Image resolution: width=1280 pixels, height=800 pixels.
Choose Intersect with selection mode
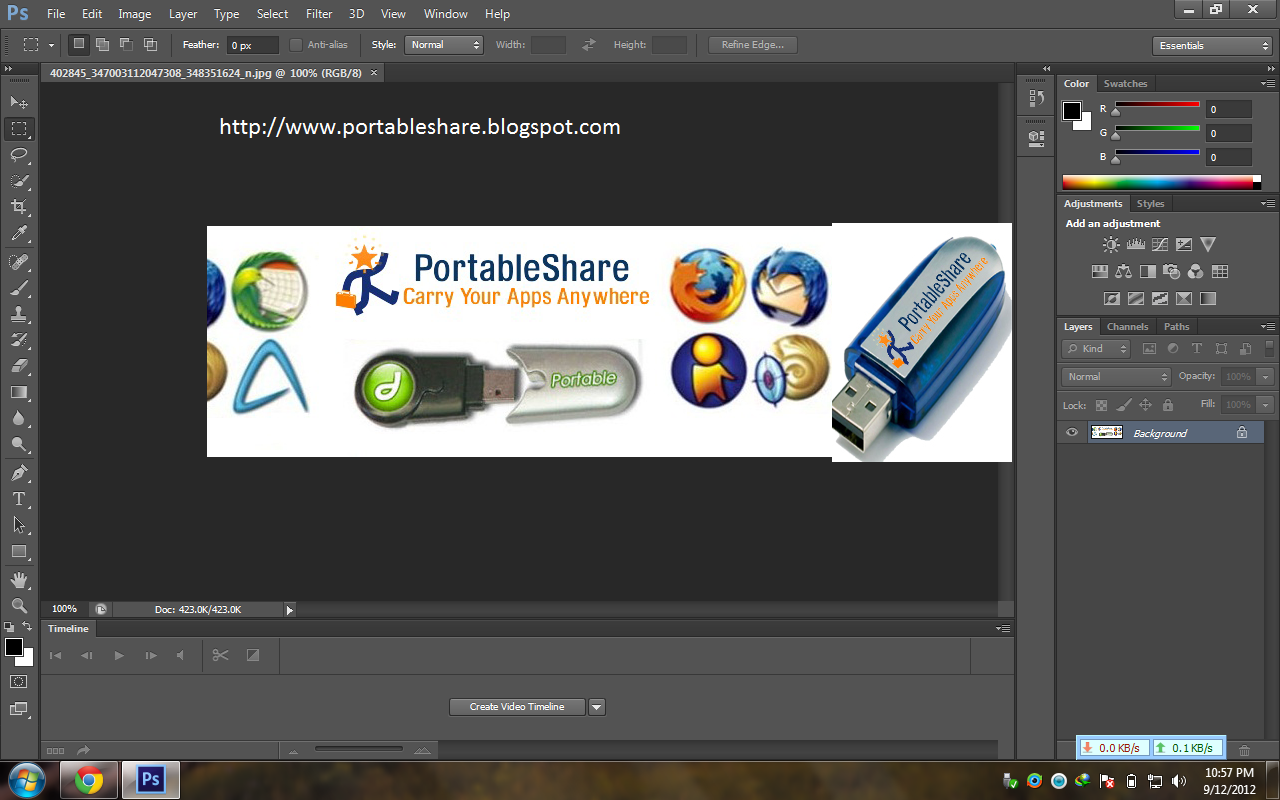(151, 45)
